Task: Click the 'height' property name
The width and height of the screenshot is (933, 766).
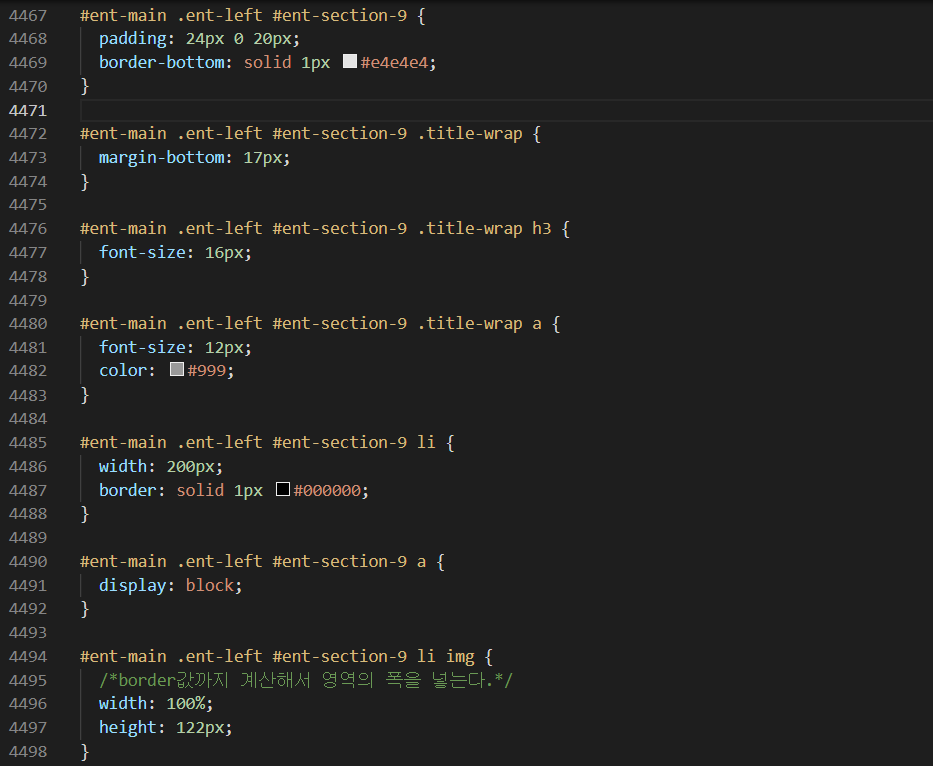Action: pyautogui.click(x=127, y=727)
